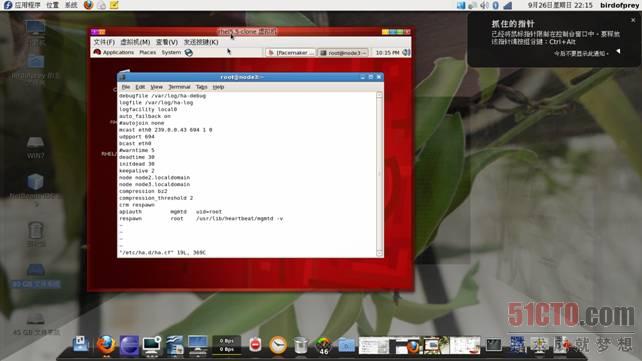Click the 'keepalive 2' line
The image size is (642, 361).
pyautogui.click(x=137, y=171)
